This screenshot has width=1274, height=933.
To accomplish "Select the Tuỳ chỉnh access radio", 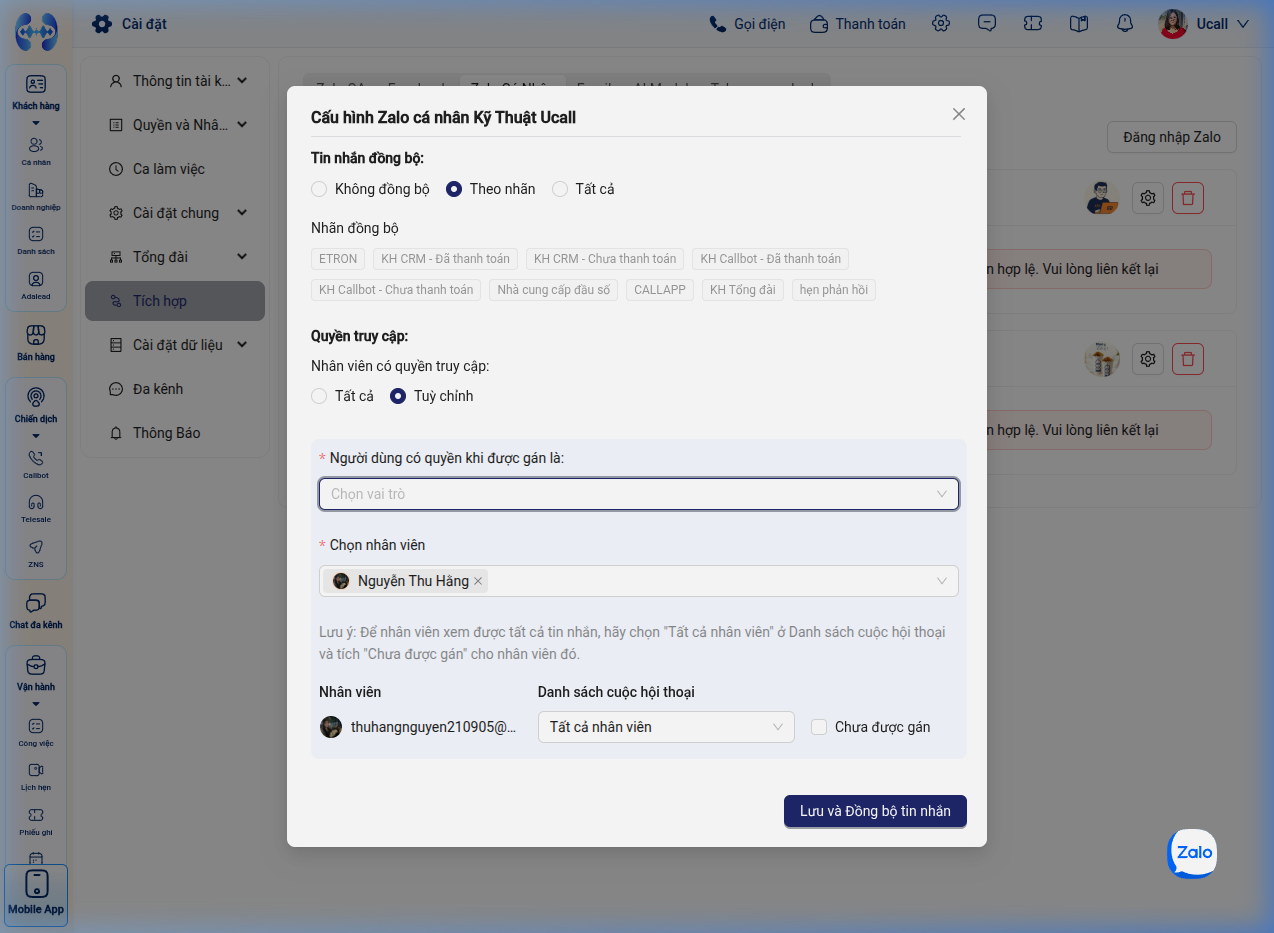I will click(398, 396).
